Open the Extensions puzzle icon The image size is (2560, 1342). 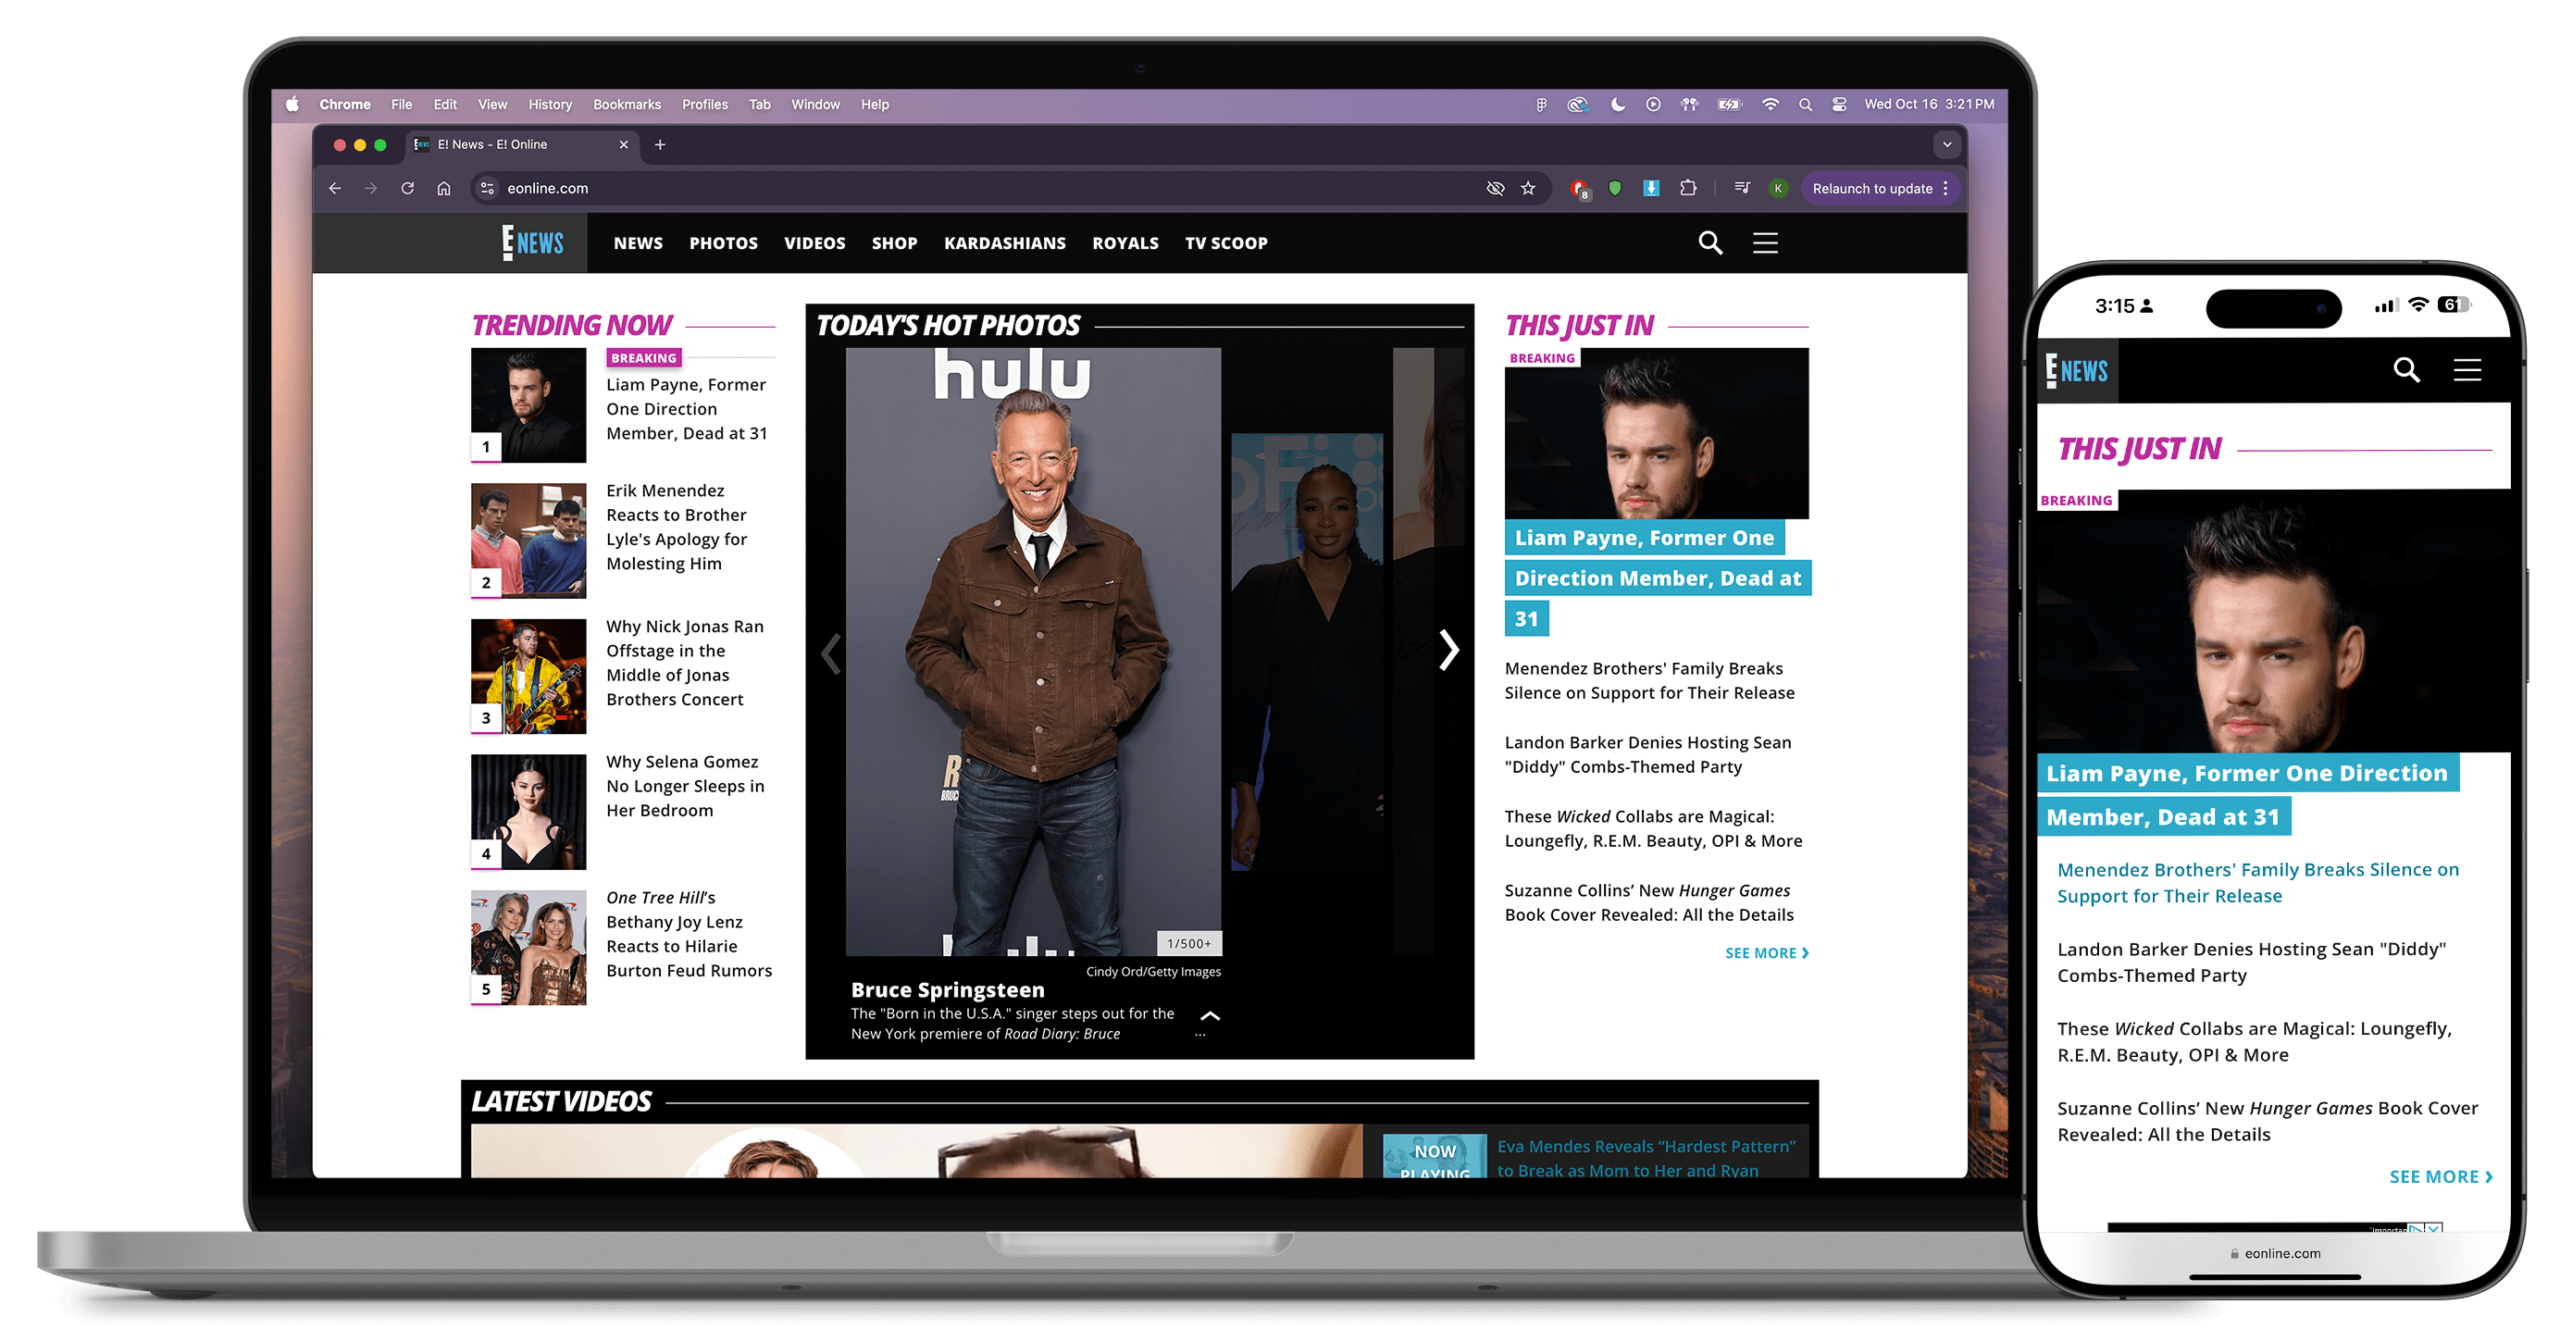click(x=1687, y=188)
